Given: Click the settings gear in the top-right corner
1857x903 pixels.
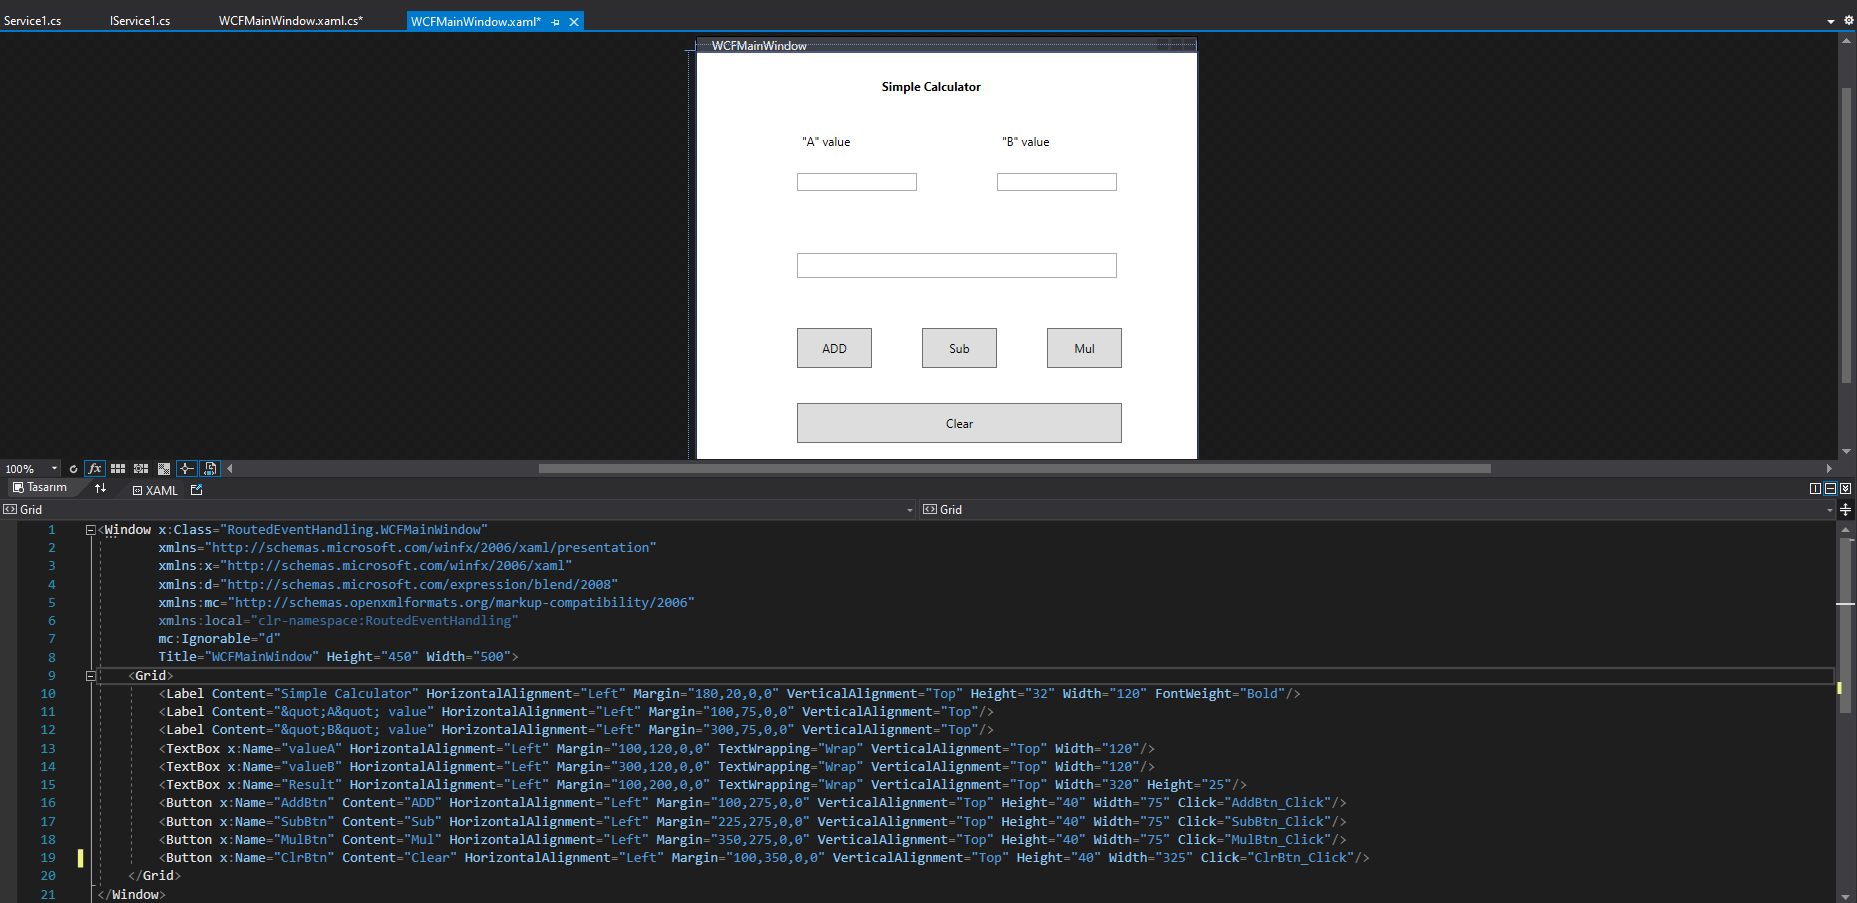Looking at the screenshot, I should 1848,19.
